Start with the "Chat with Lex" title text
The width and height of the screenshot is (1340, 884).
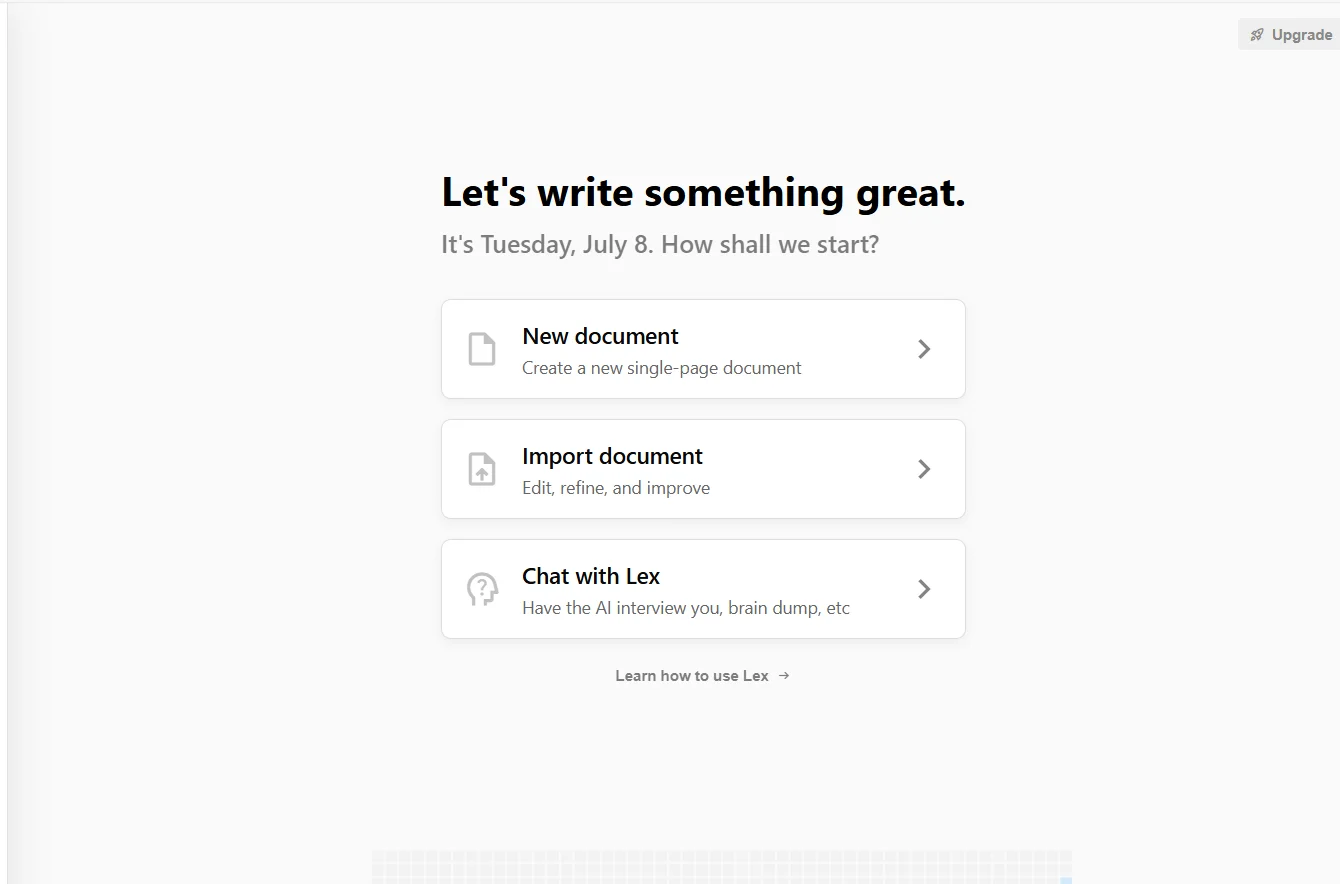[x=591, y=576]
